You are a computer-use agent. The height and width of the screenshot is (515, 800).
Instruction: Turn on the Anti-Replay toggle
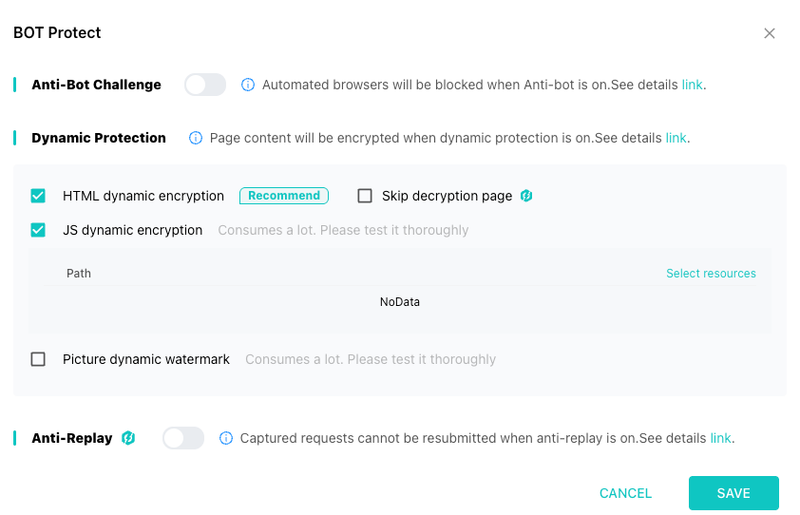click(183, 438)
